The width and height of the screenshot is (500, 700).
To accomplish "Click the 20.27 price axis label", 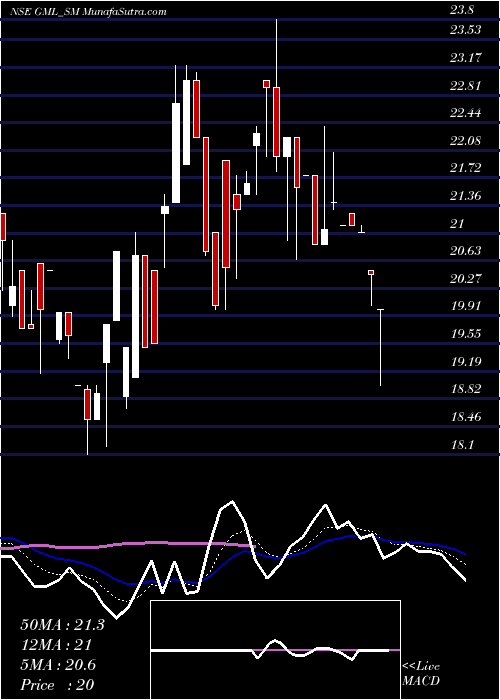I will click(467, 279).
